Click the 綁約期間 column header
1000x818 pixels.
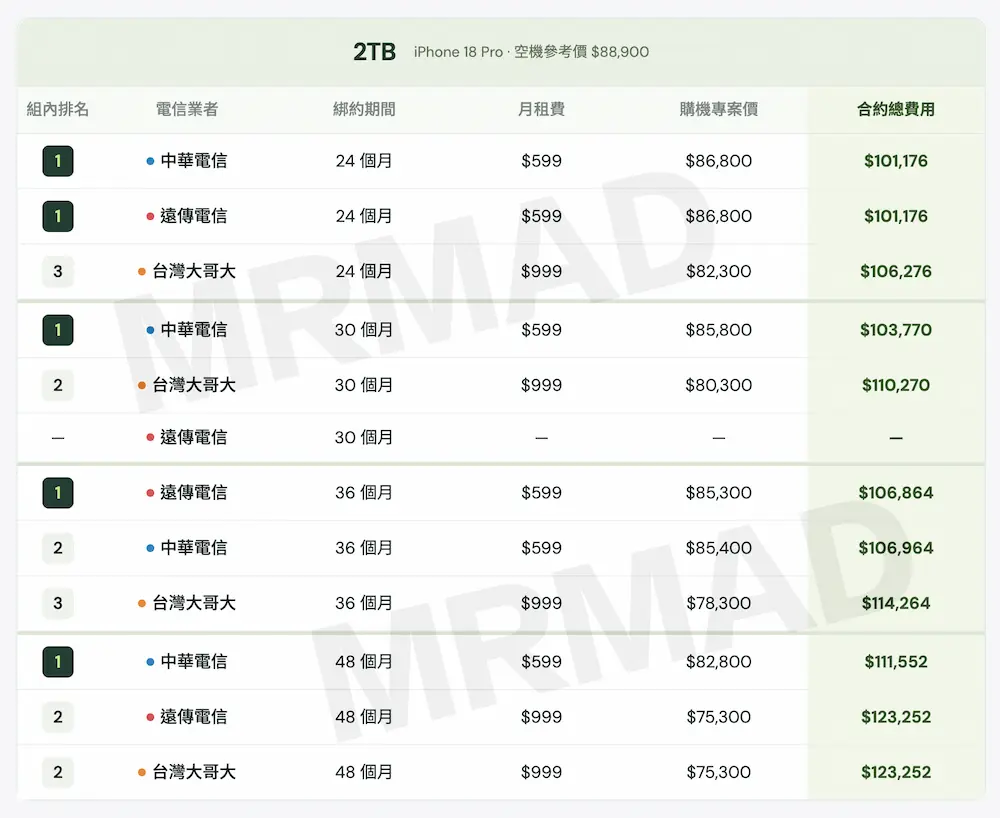pyautogui.click(x=364, y=109)
